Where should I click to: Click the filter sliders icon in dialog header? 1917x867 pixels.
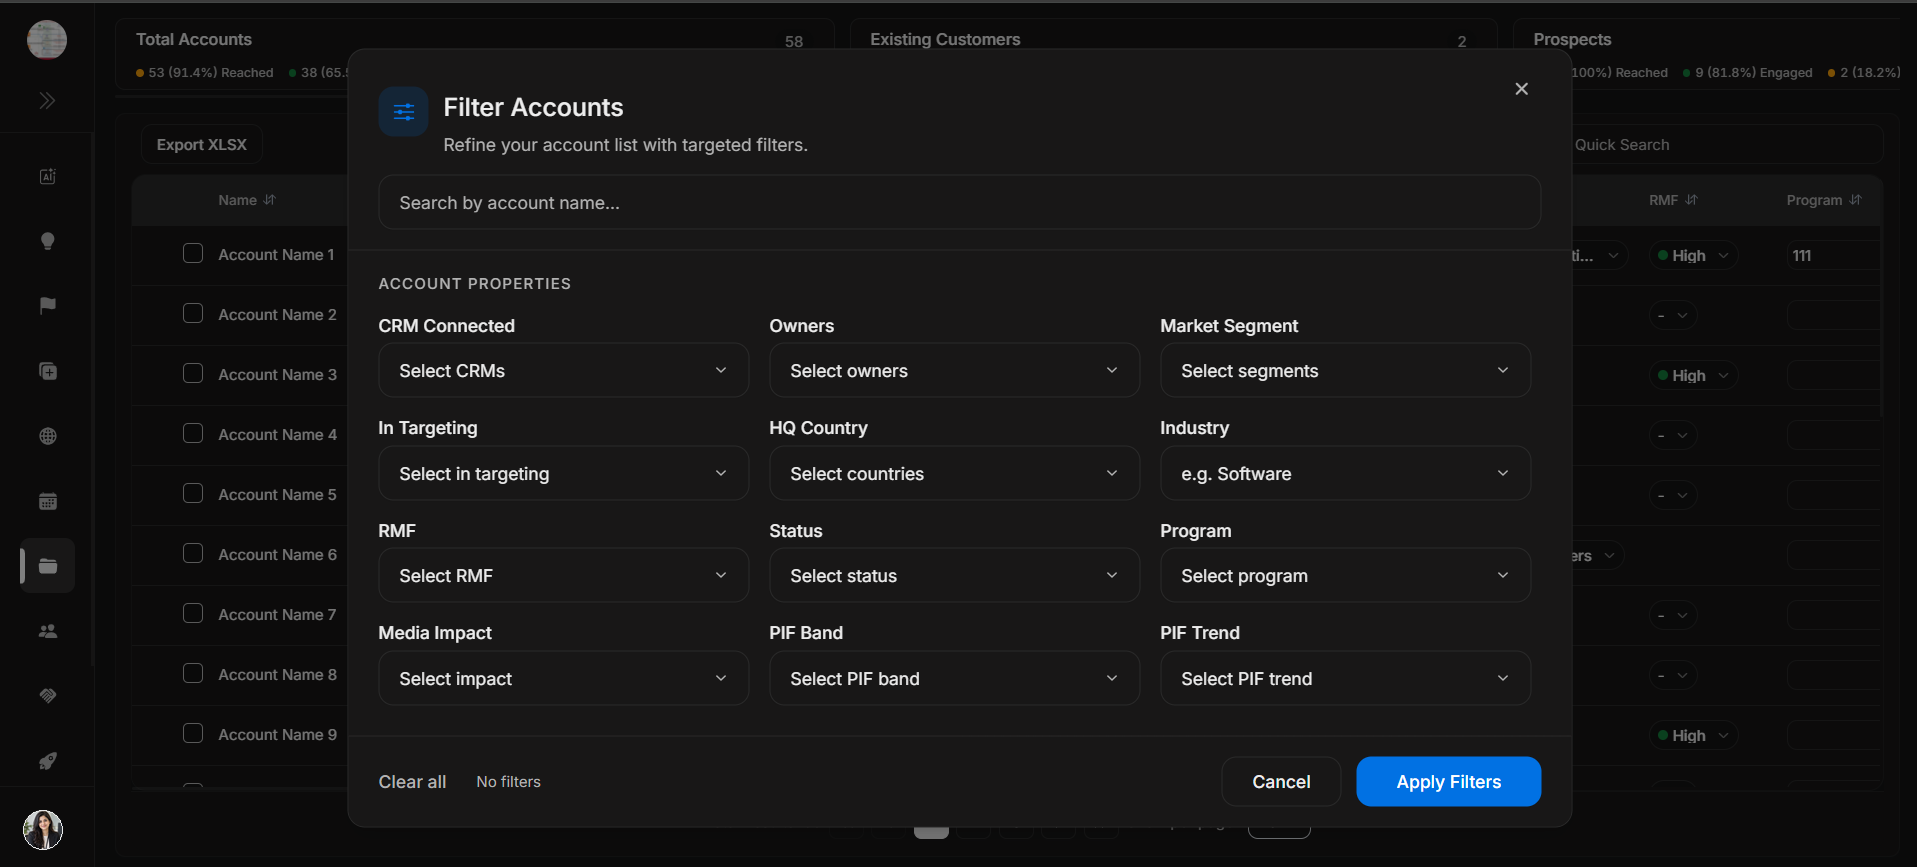404,112
